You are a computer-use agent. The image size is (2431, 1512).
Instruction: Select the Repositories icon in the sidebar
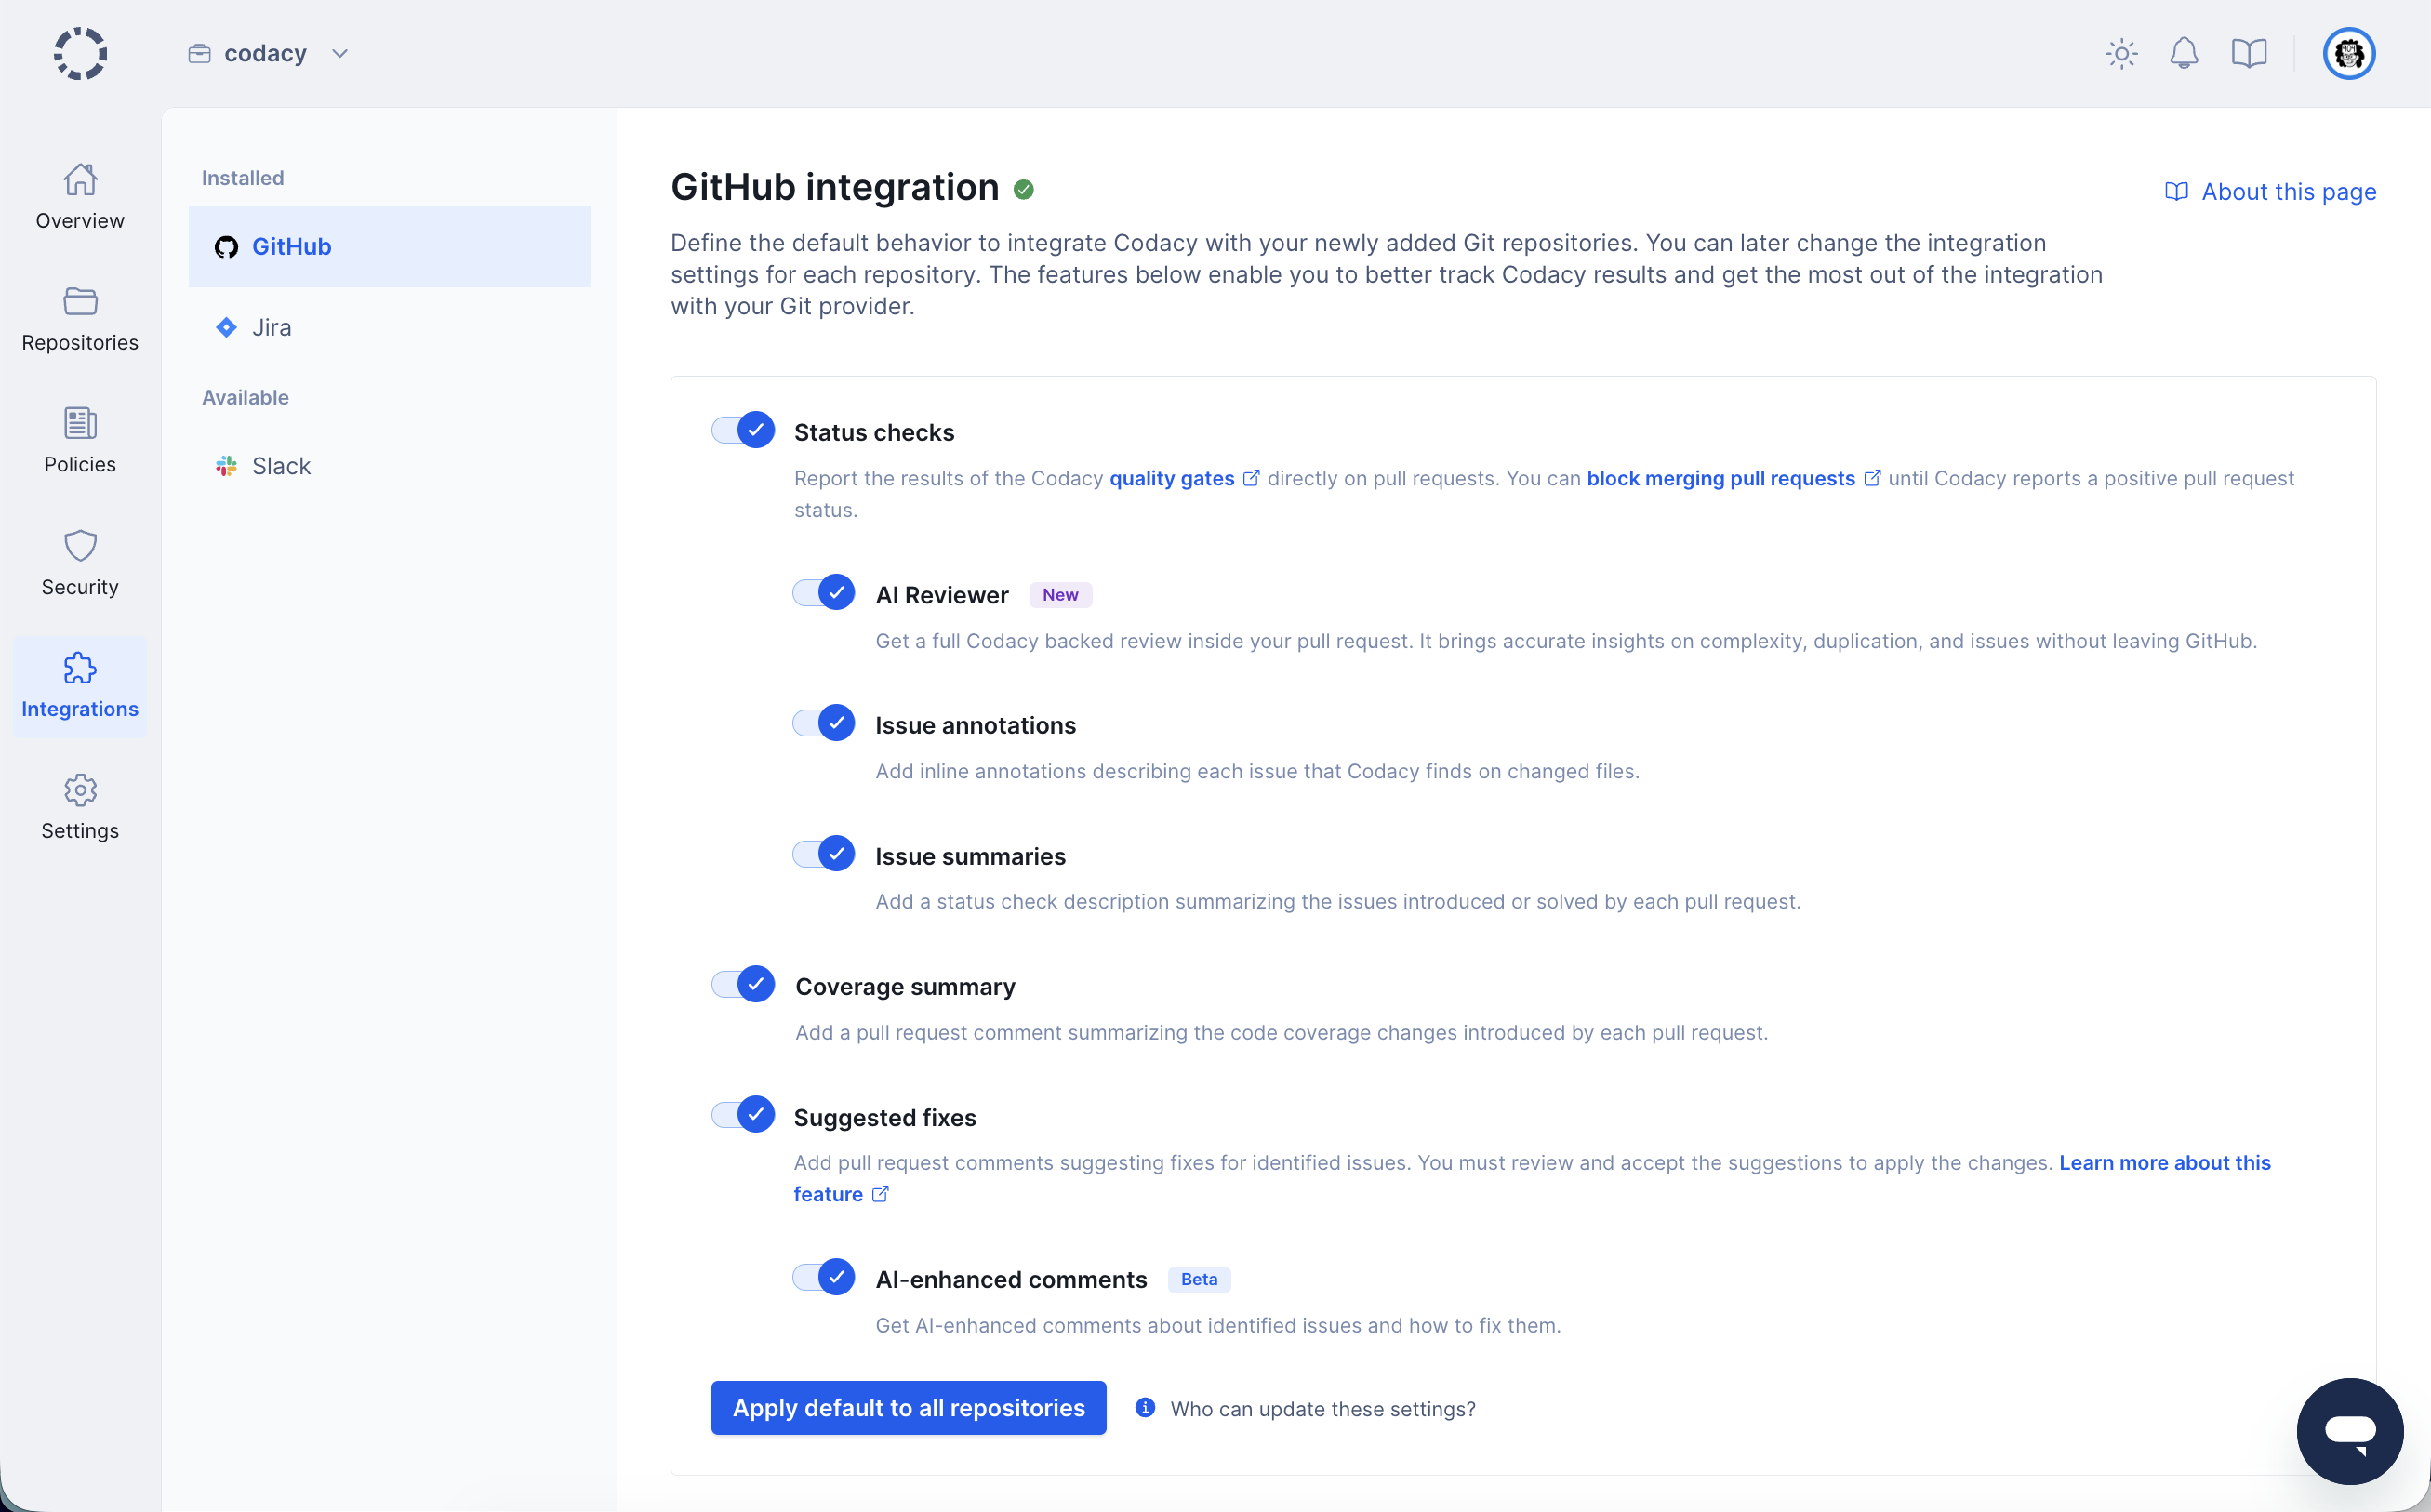80,318
